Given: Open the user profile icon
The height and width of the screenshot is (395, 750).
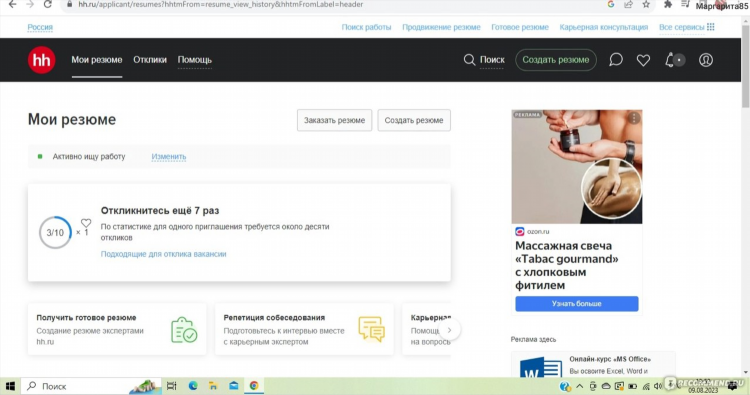Looking at the screenshot, I should coord(706,60).
